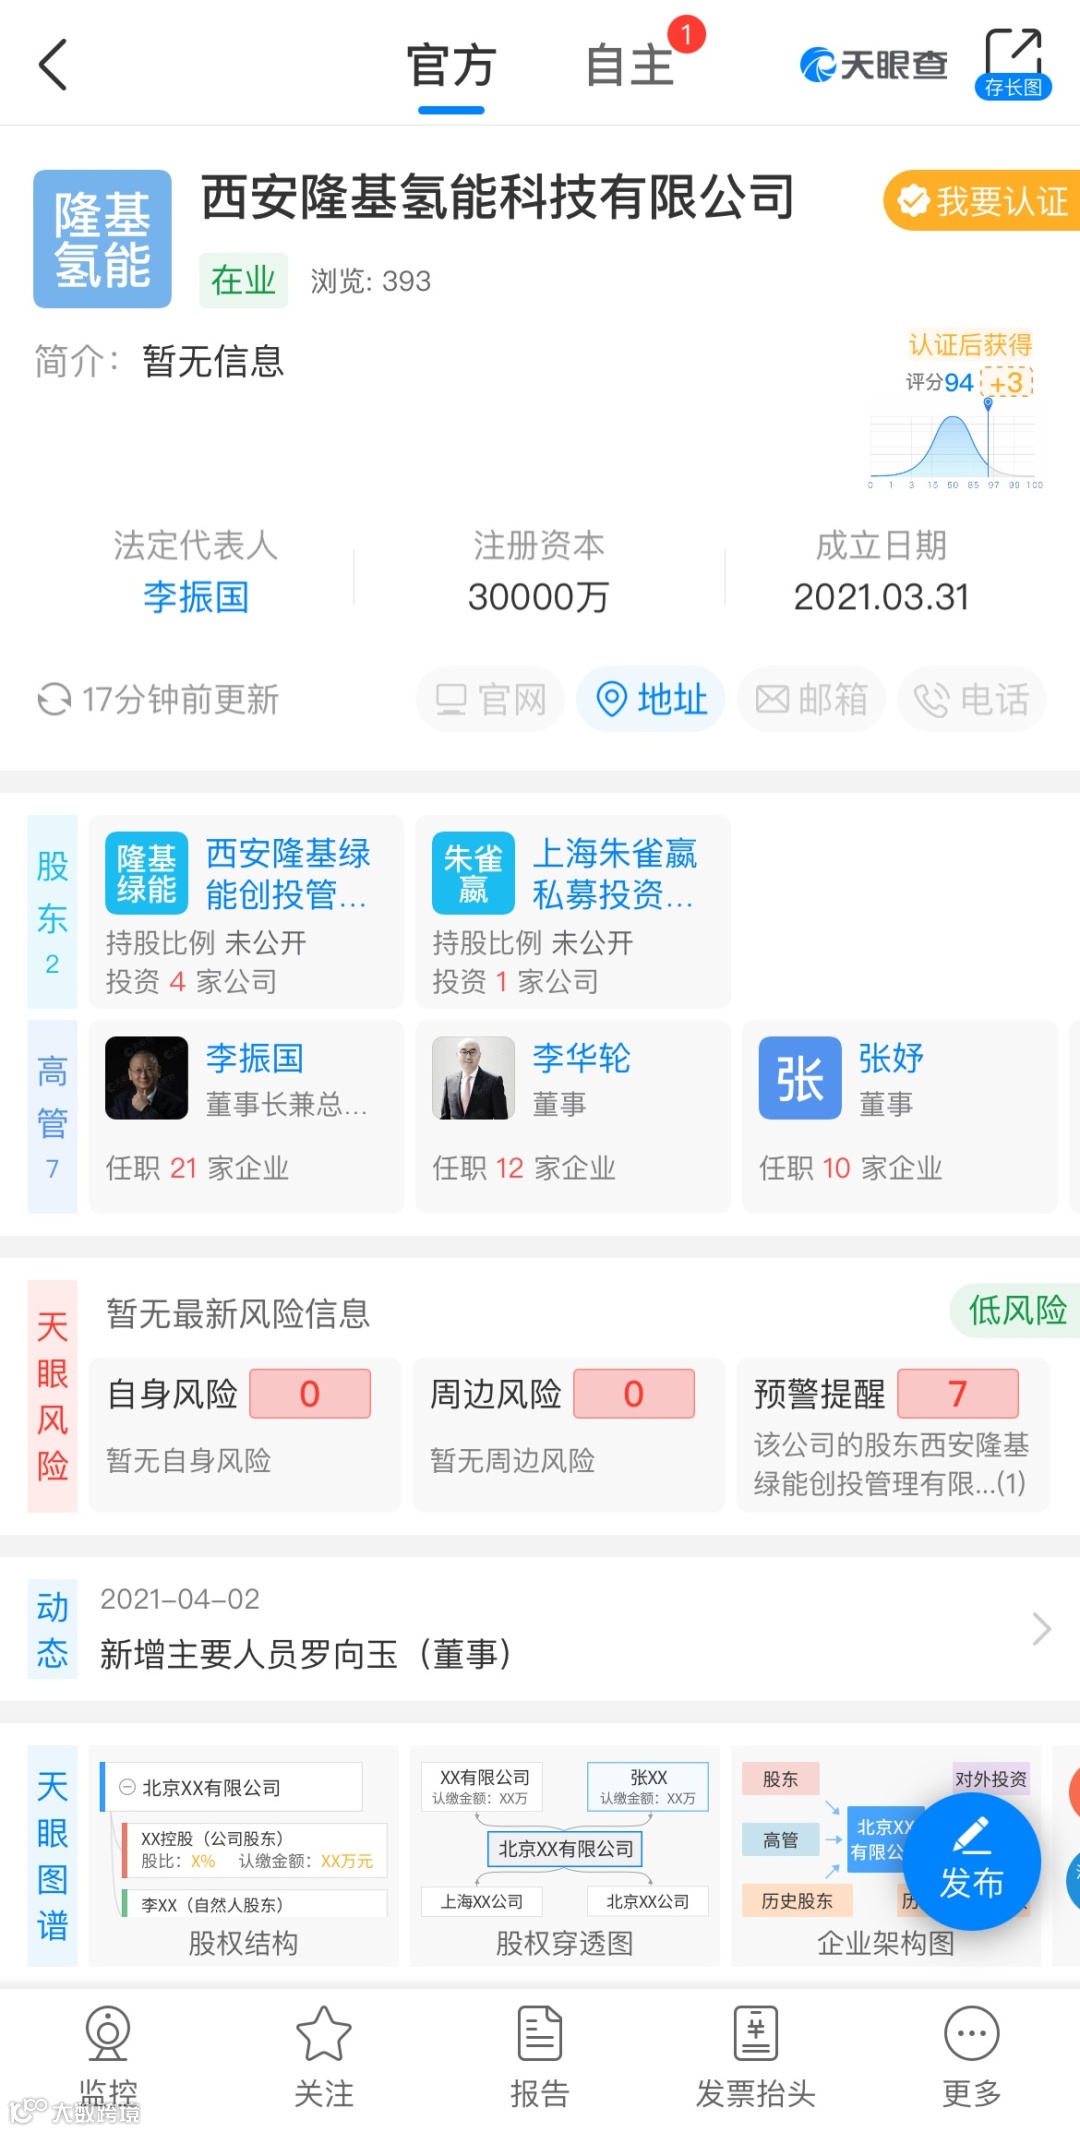Open the 天眼风险 section label

point(52,1396)
